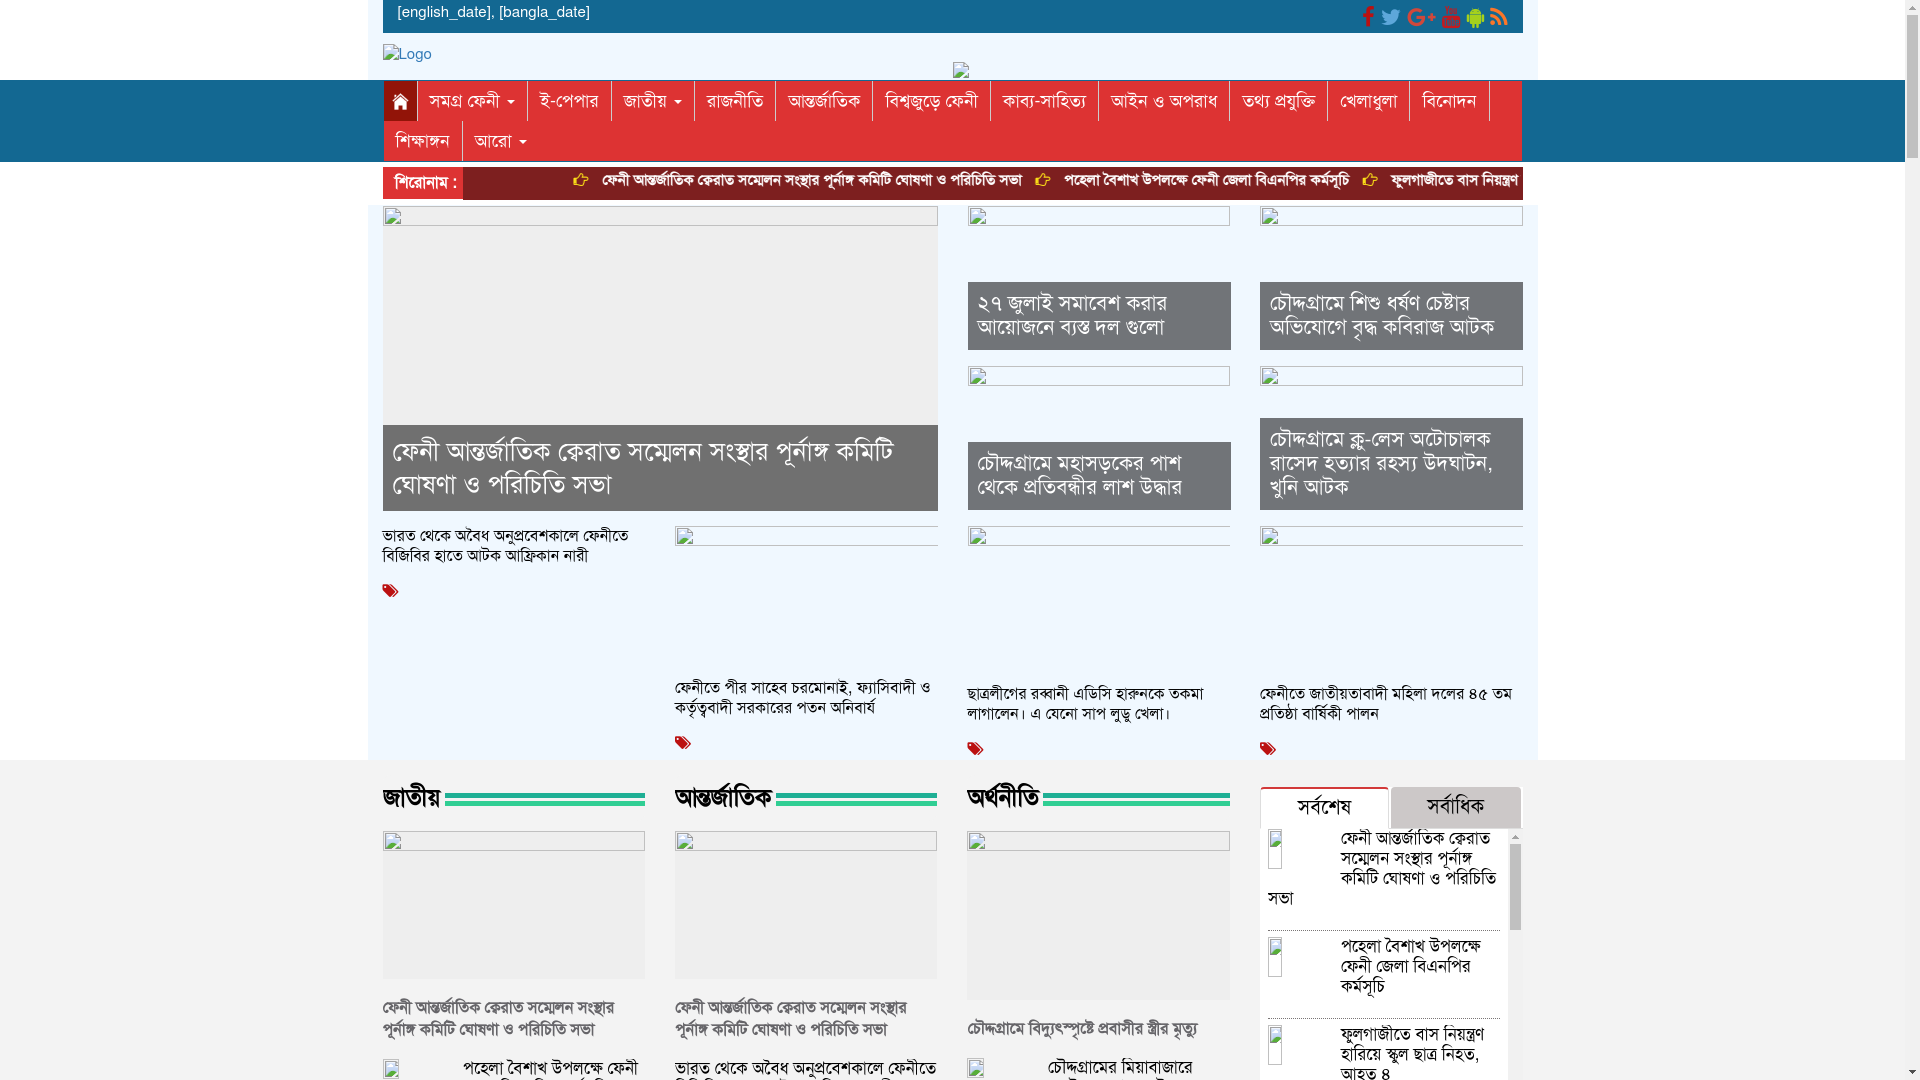Click the Google Plus icon

1421,17
